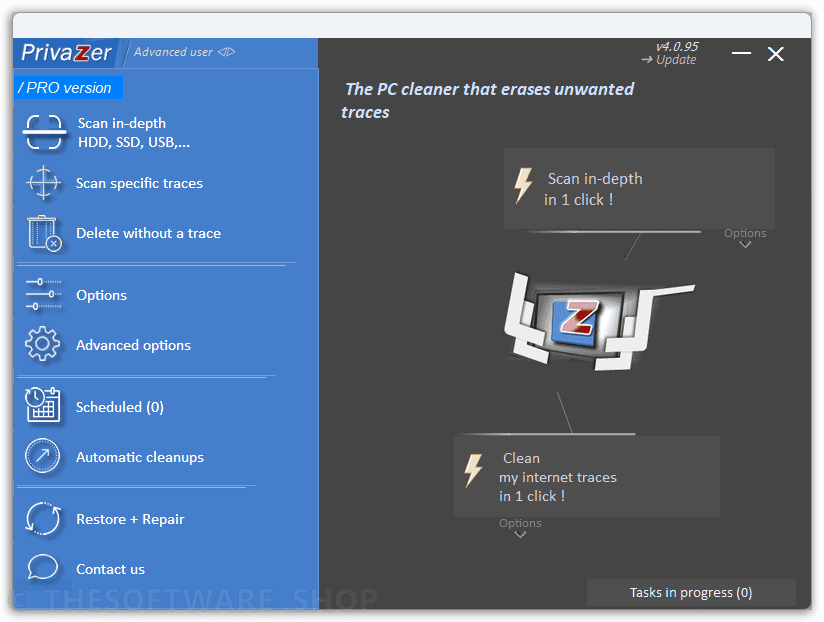
Task: Click the lightning bolt beside Clean internet traces
Action: pos(473,470)
